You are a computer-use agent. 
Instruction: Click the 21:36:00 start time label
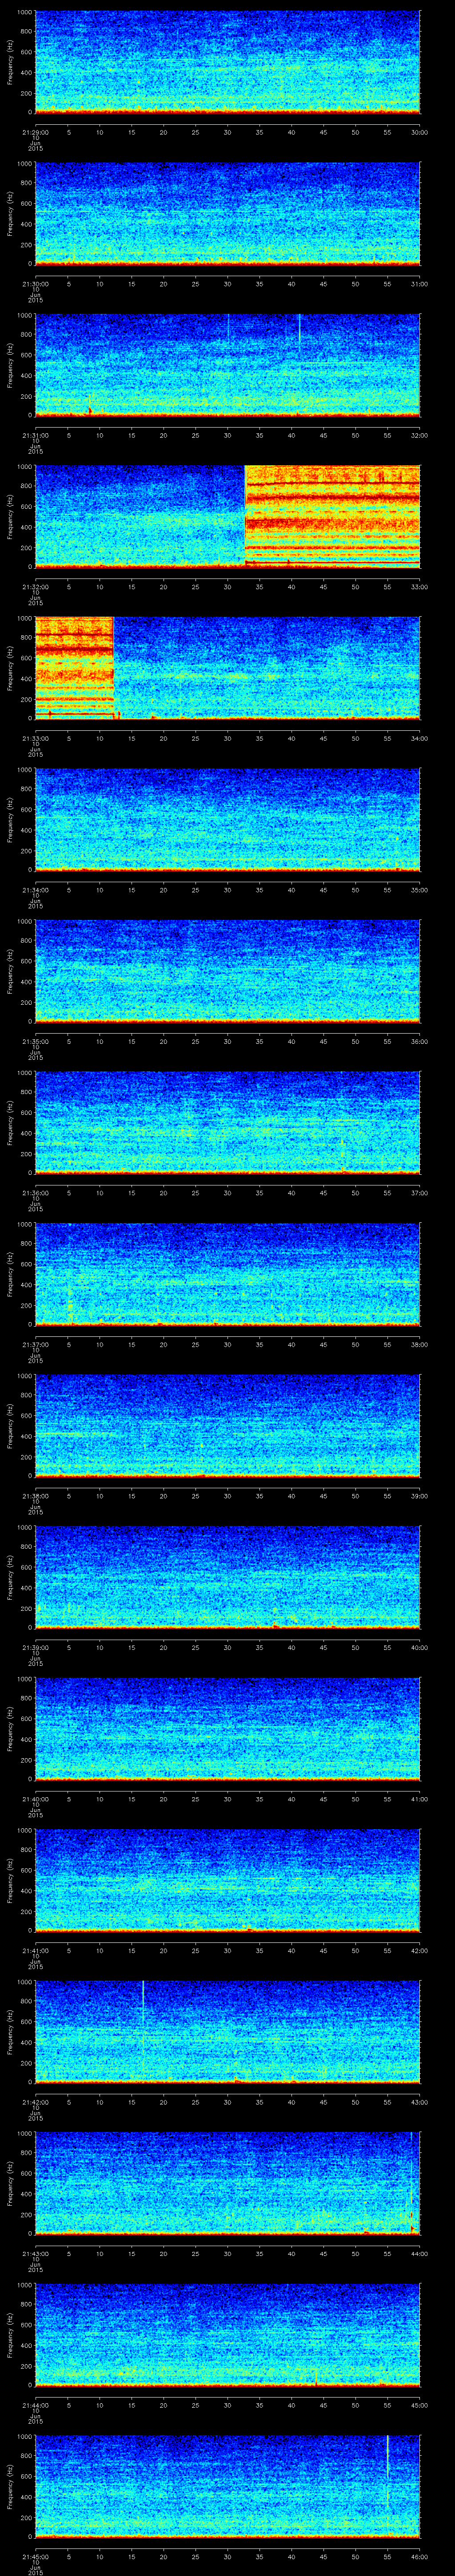coord(35,1193)
